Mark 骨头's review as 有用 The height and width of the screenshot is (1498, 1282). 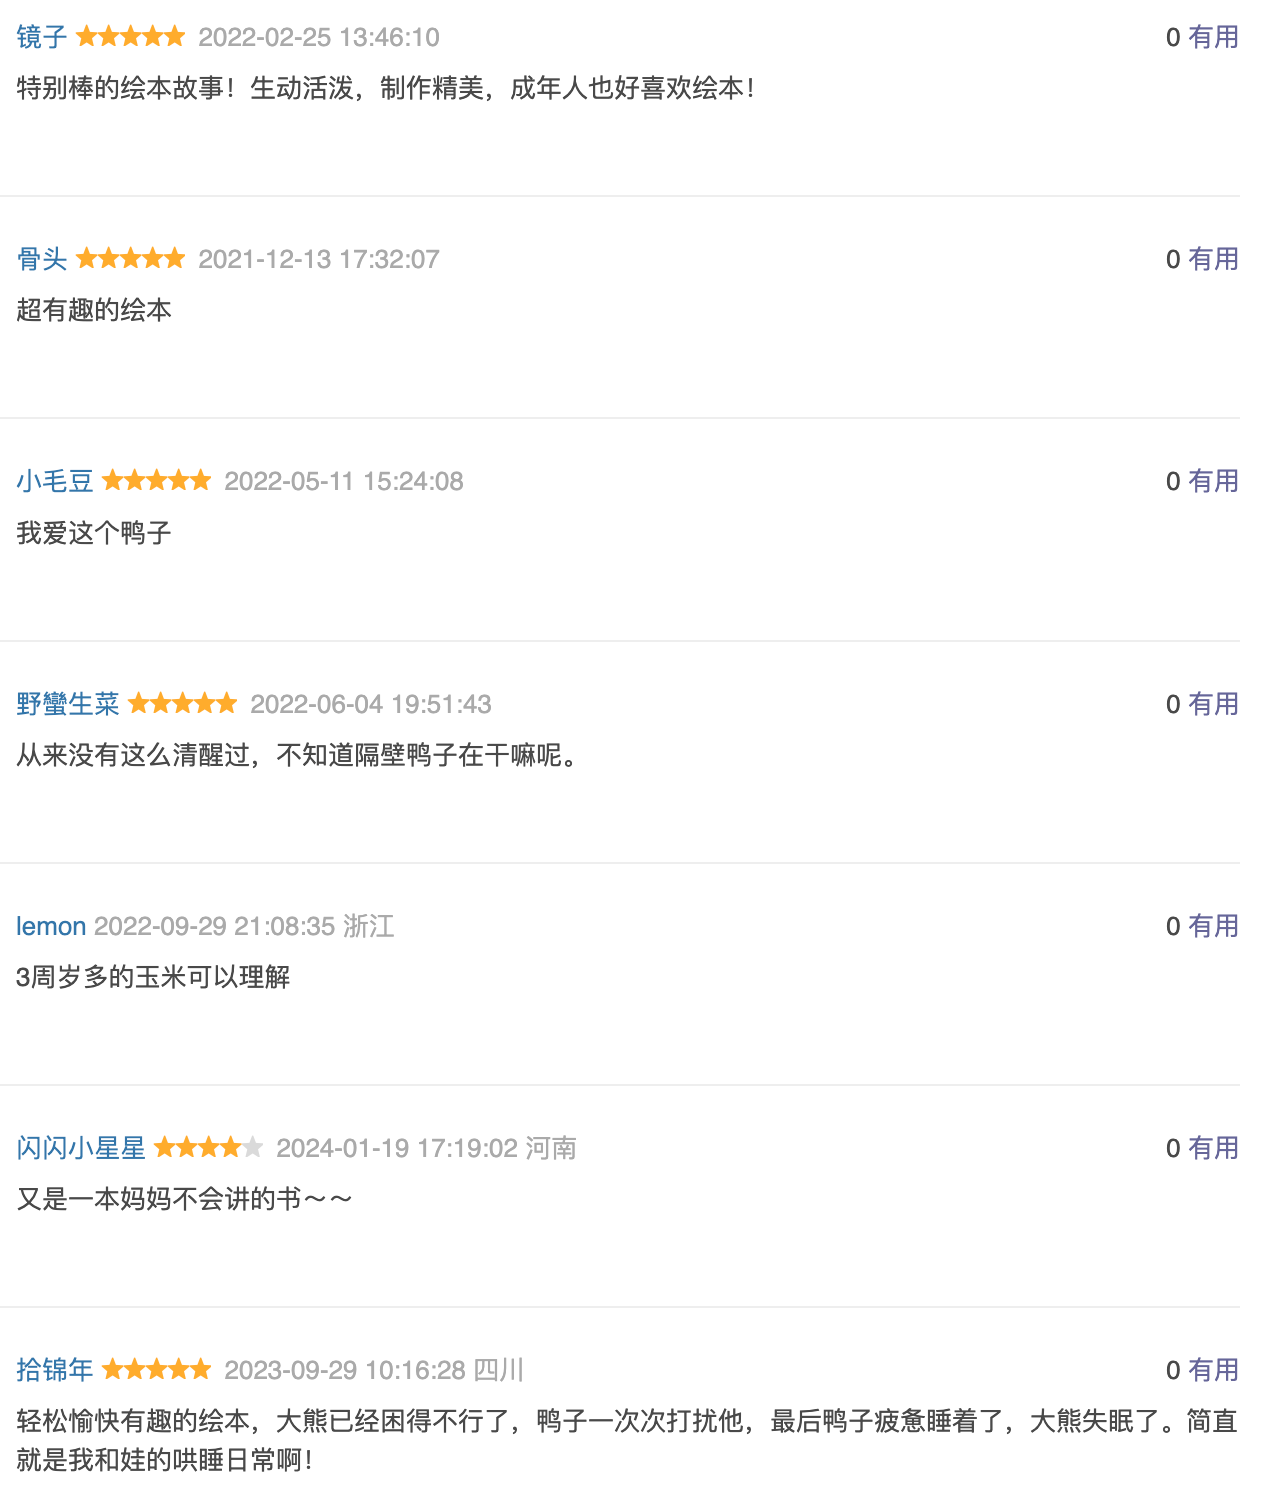1213,259
